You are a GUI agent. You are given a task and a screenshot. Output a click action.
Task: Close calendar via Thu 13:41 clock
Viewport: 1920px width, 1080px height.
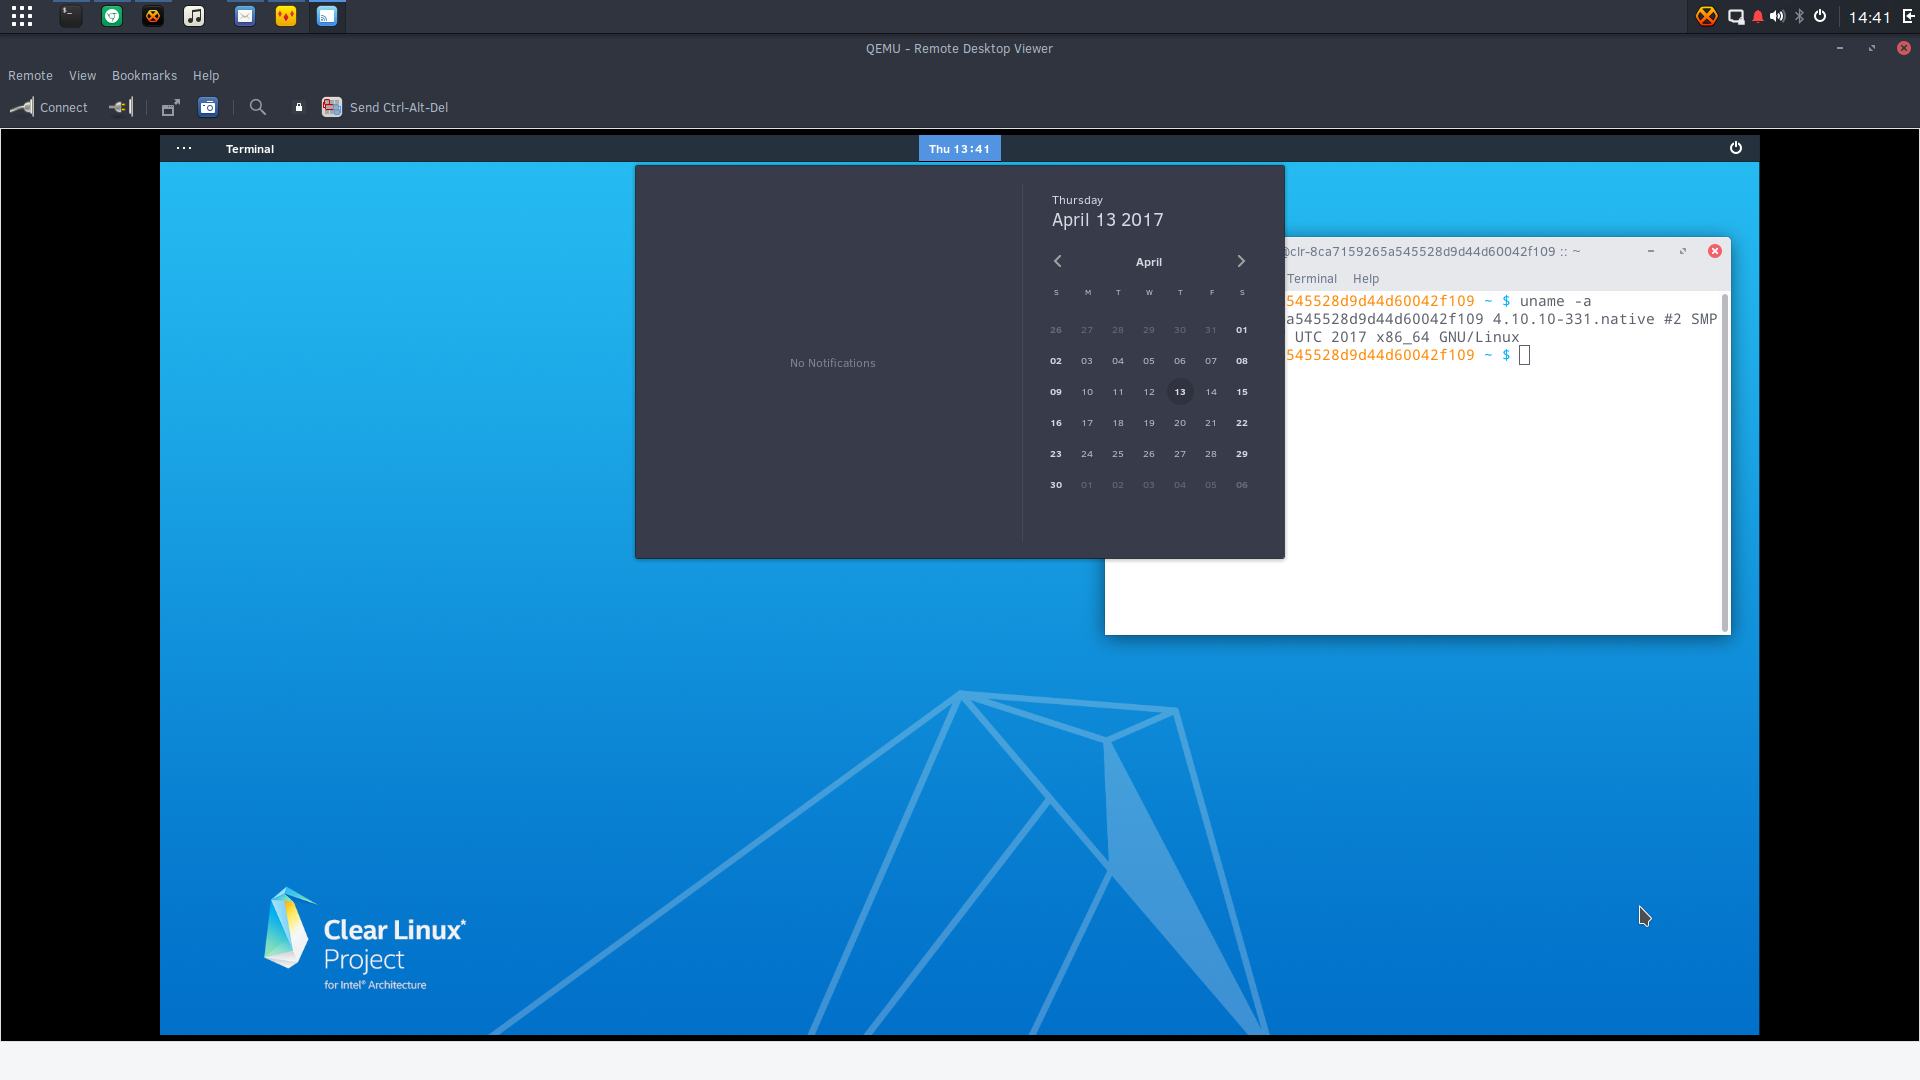pyautogui.click(x=959, y=149)
